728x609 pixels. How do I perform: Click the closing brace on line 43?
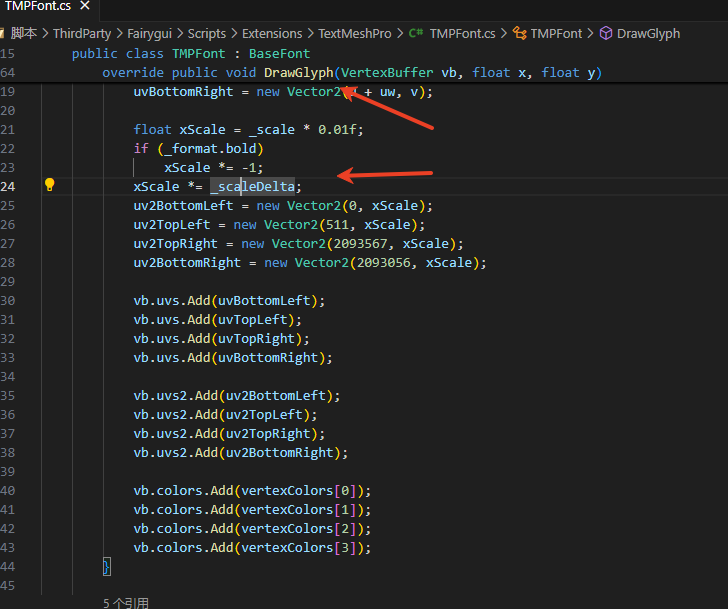point(107,567)
